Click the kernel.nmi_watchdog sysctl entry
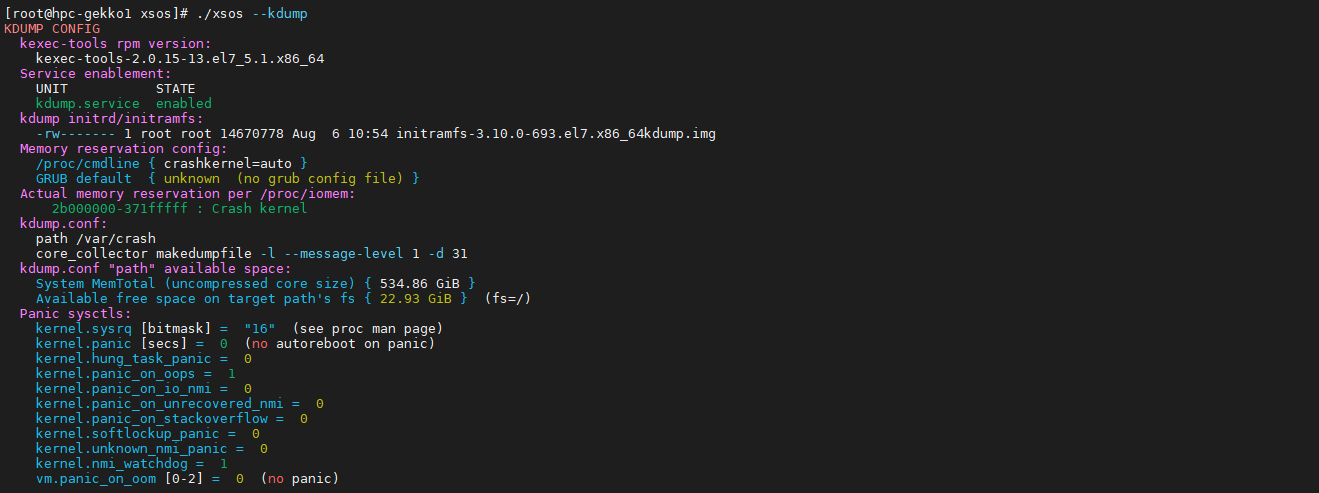Image resolution: width=1319 pixels, height=493 pixels. (x=120, y=463)
